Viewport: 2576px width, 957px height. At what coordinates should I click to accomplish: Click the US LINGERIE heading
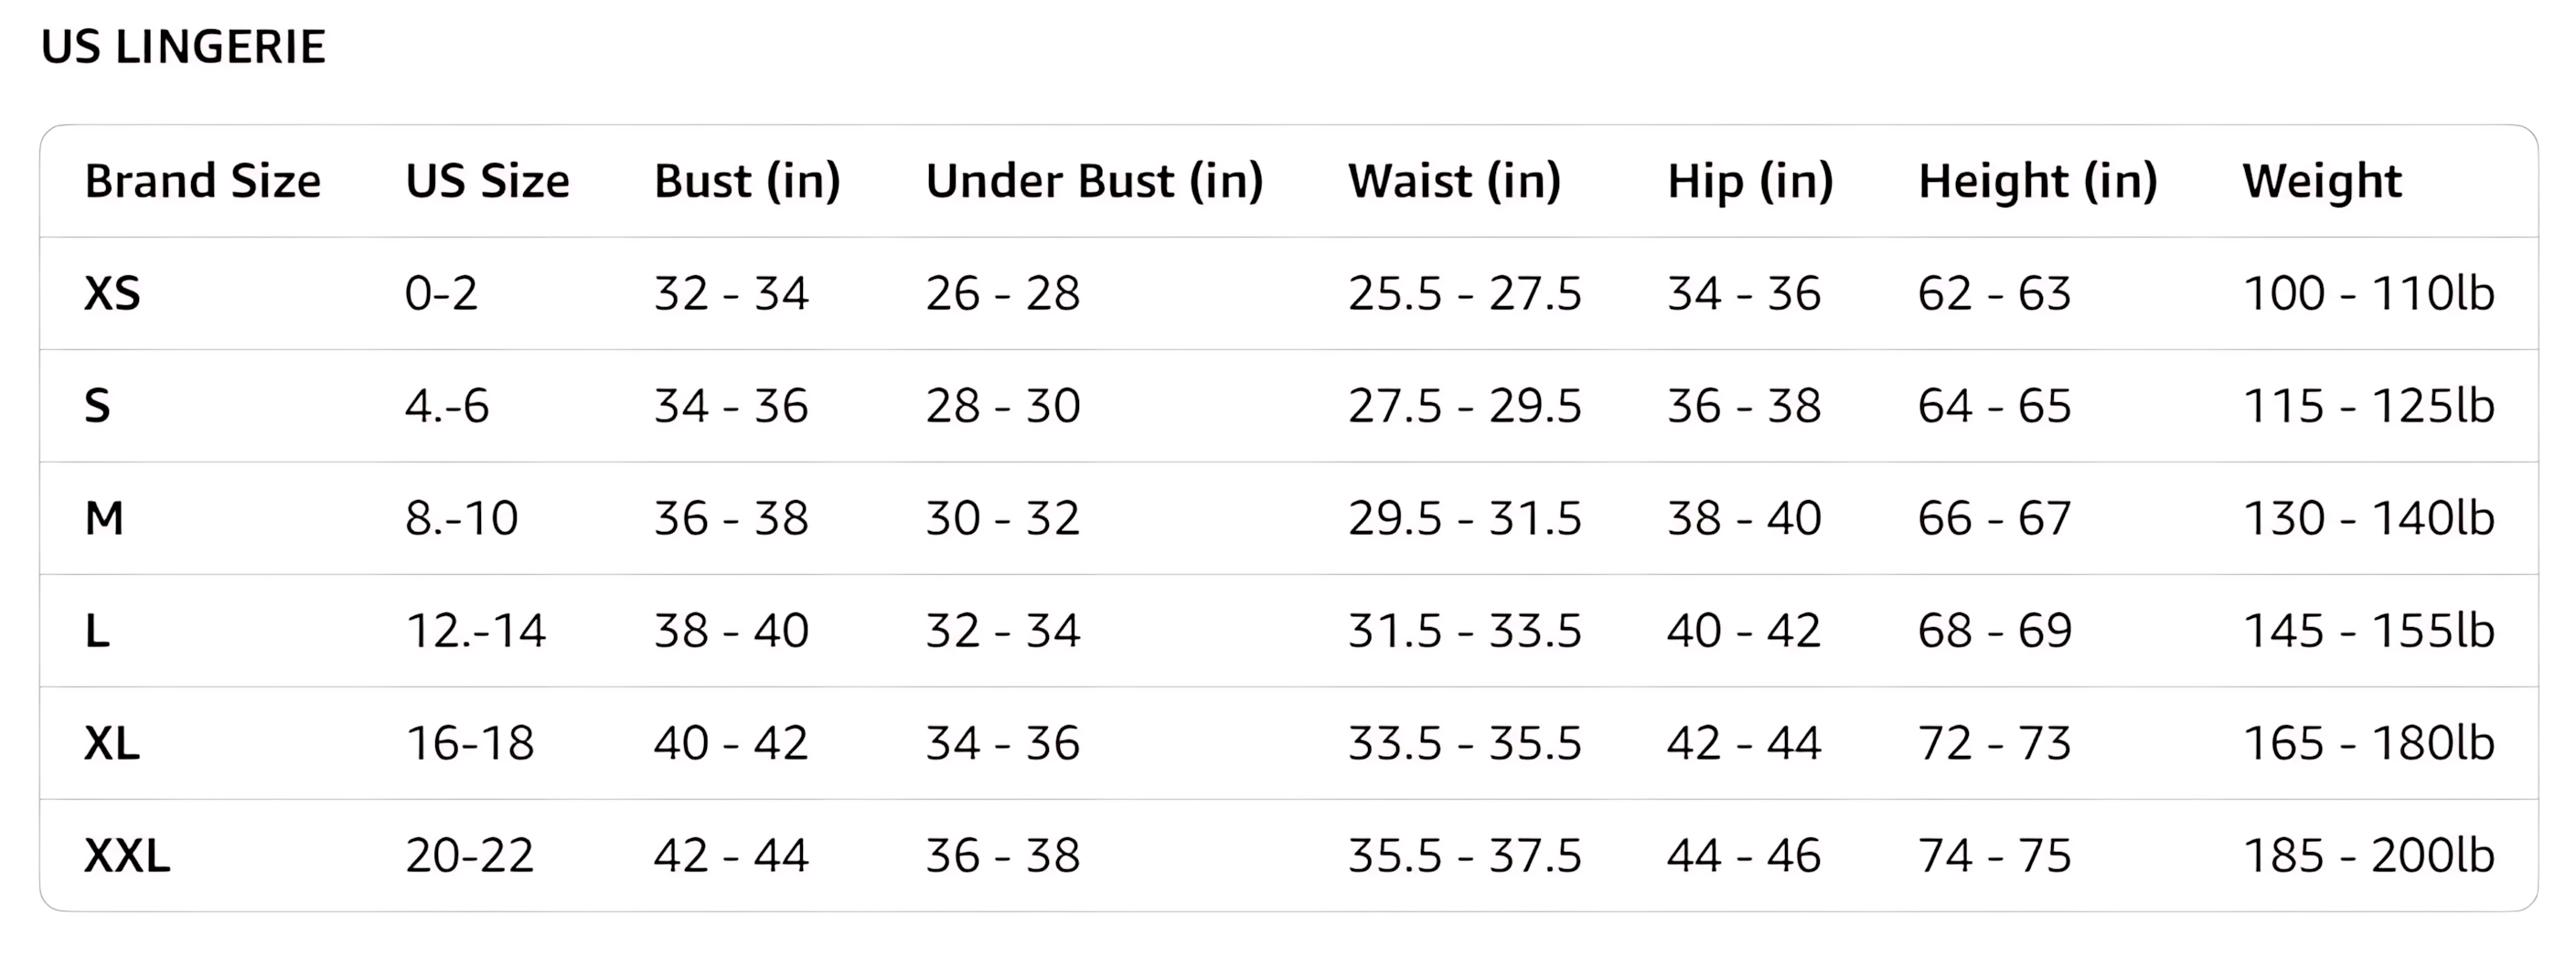[183, 47]
